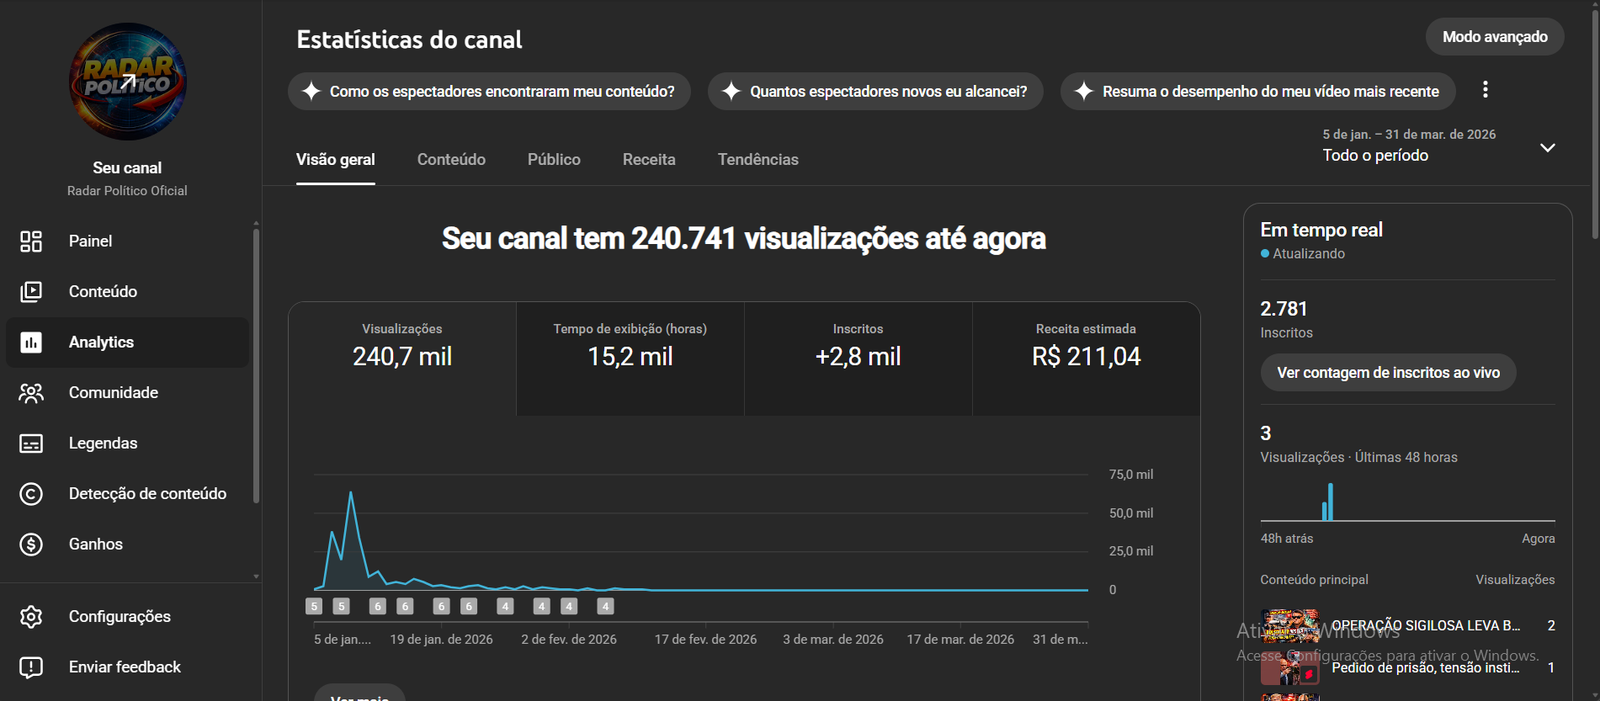Ask 'Quantos espectadores novos eu alcancei?'

click(875, 91)
